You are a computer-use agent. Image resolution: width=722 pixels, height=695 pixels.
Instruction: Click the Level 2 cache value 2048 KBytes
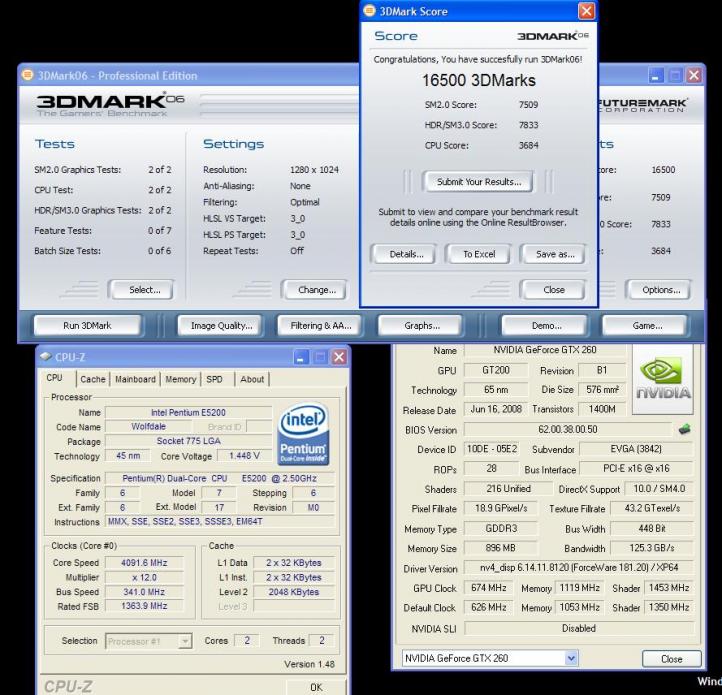click(294, 592)
